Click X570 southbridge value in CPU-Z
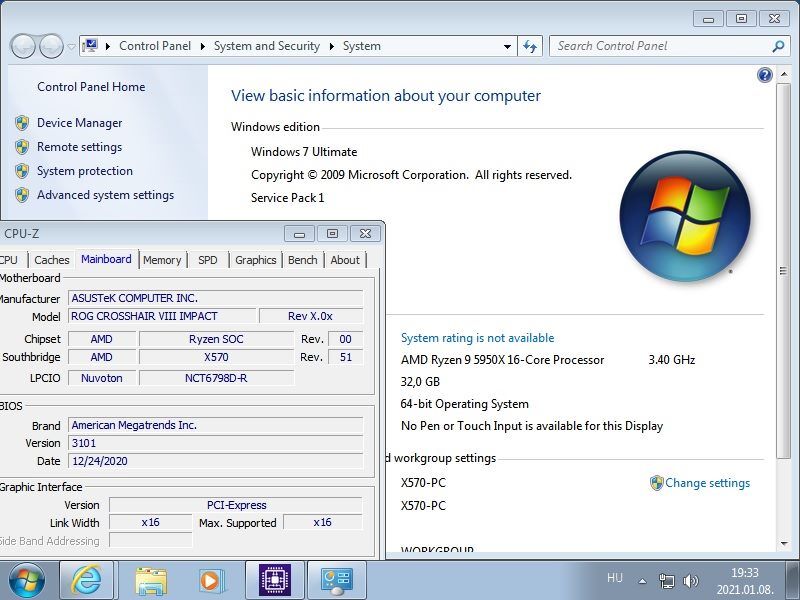The height and width of the screenshot is (600, 800). click(216, 357)
